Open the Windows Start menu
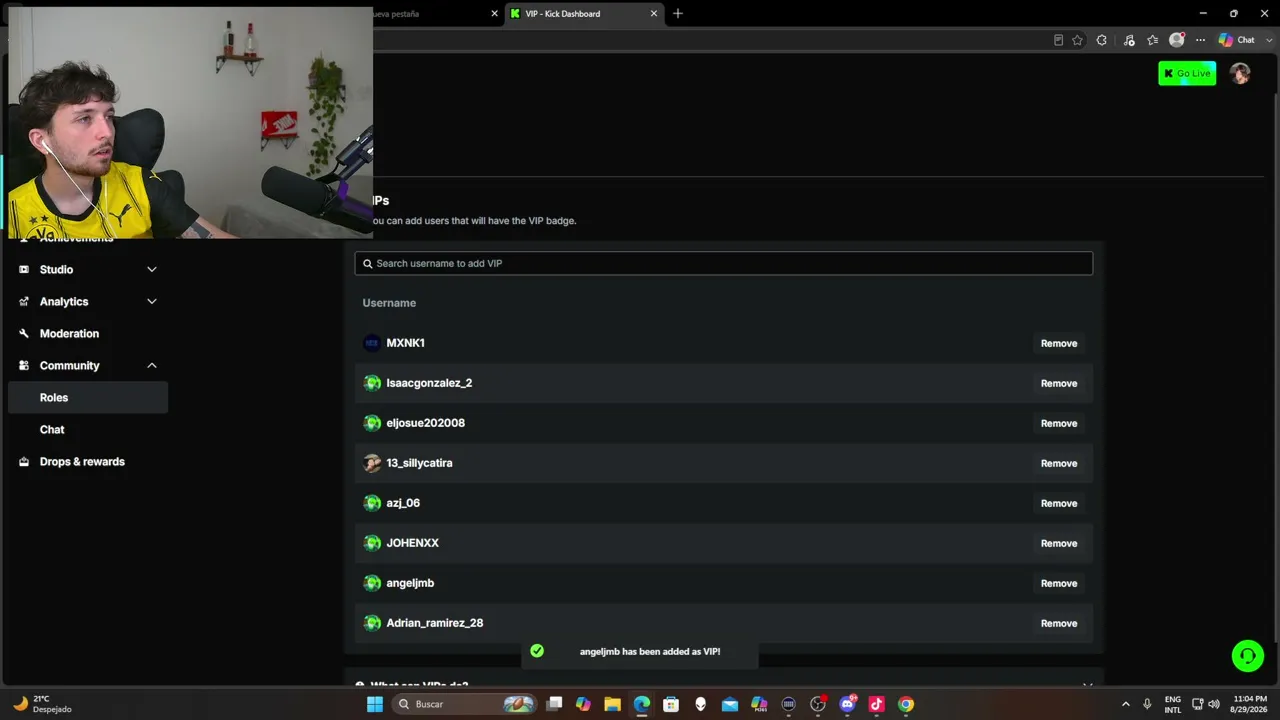The width and height of the screenshot is (1280, 720). 375,704
